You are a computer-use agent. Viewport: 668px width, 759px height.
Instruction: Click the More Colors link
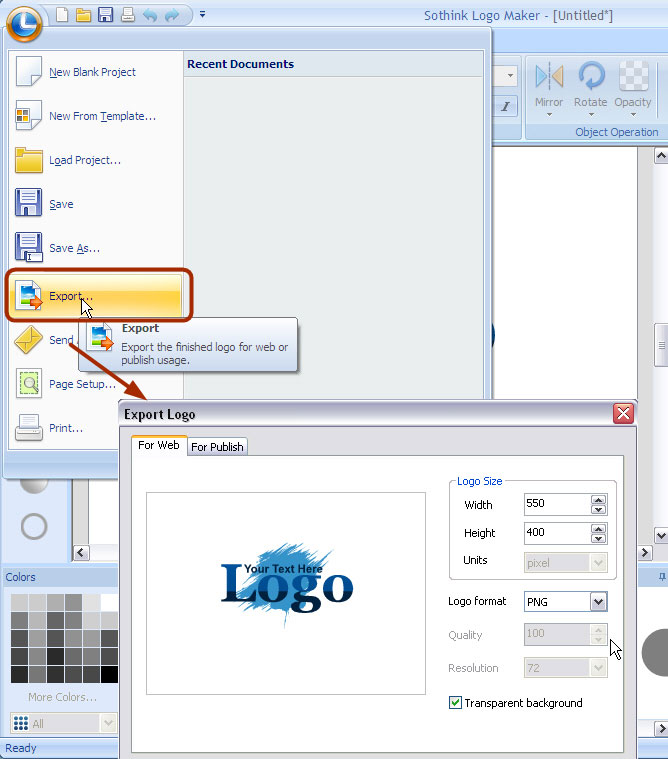click(62, 697)
